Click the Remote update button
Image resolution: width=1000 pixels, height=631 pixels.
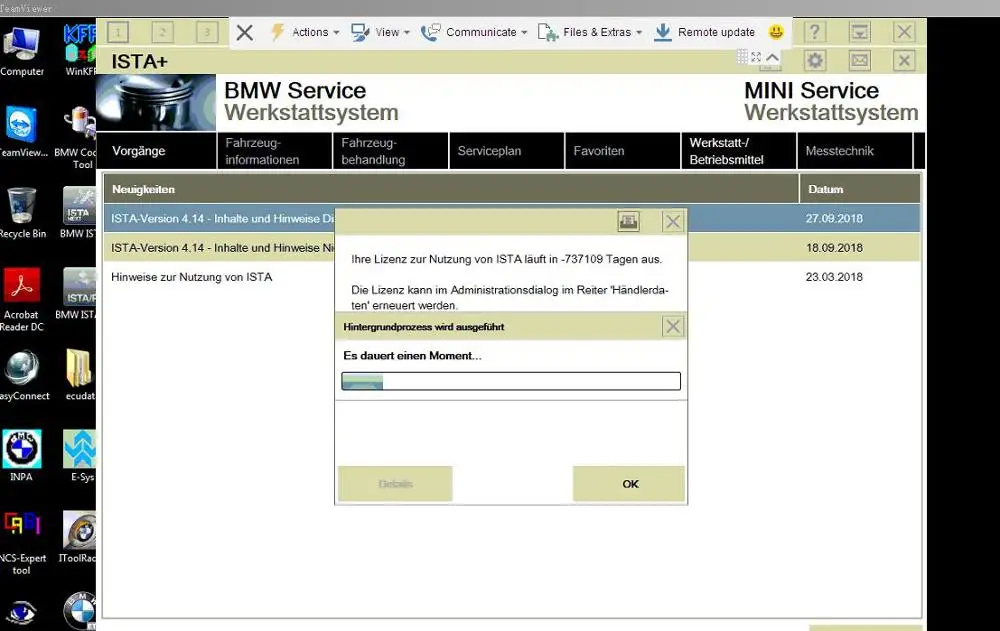[x=705, y=32]
